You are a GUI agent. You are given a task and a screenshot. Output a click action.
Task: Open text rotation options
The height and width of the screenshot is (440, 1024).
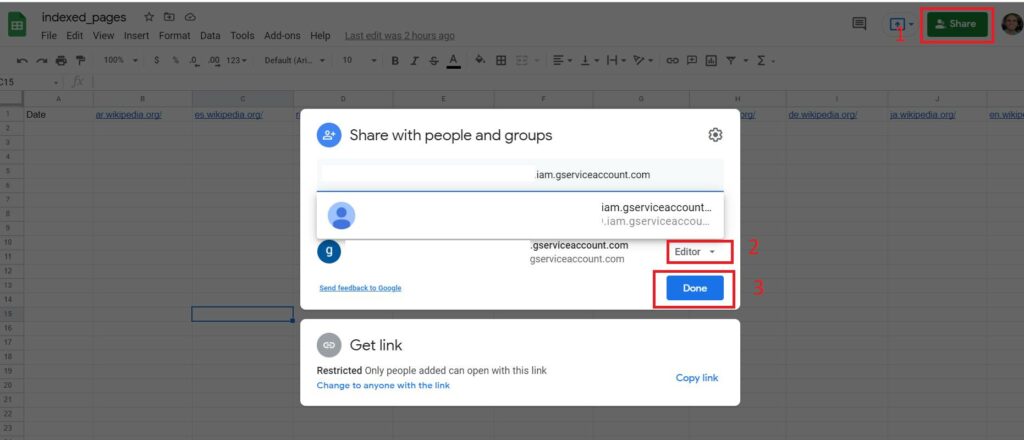(x=642, y=61)
